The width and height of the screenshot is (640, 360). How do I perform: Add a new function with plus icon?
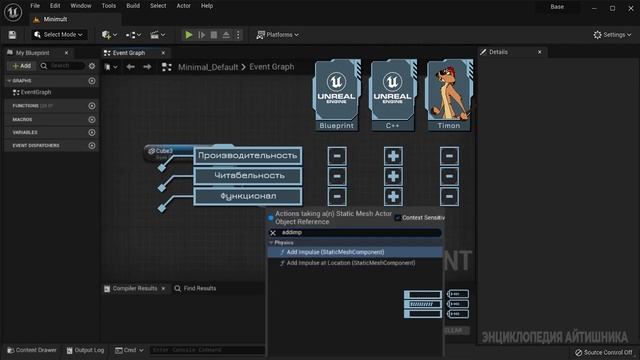coord(92,106)
